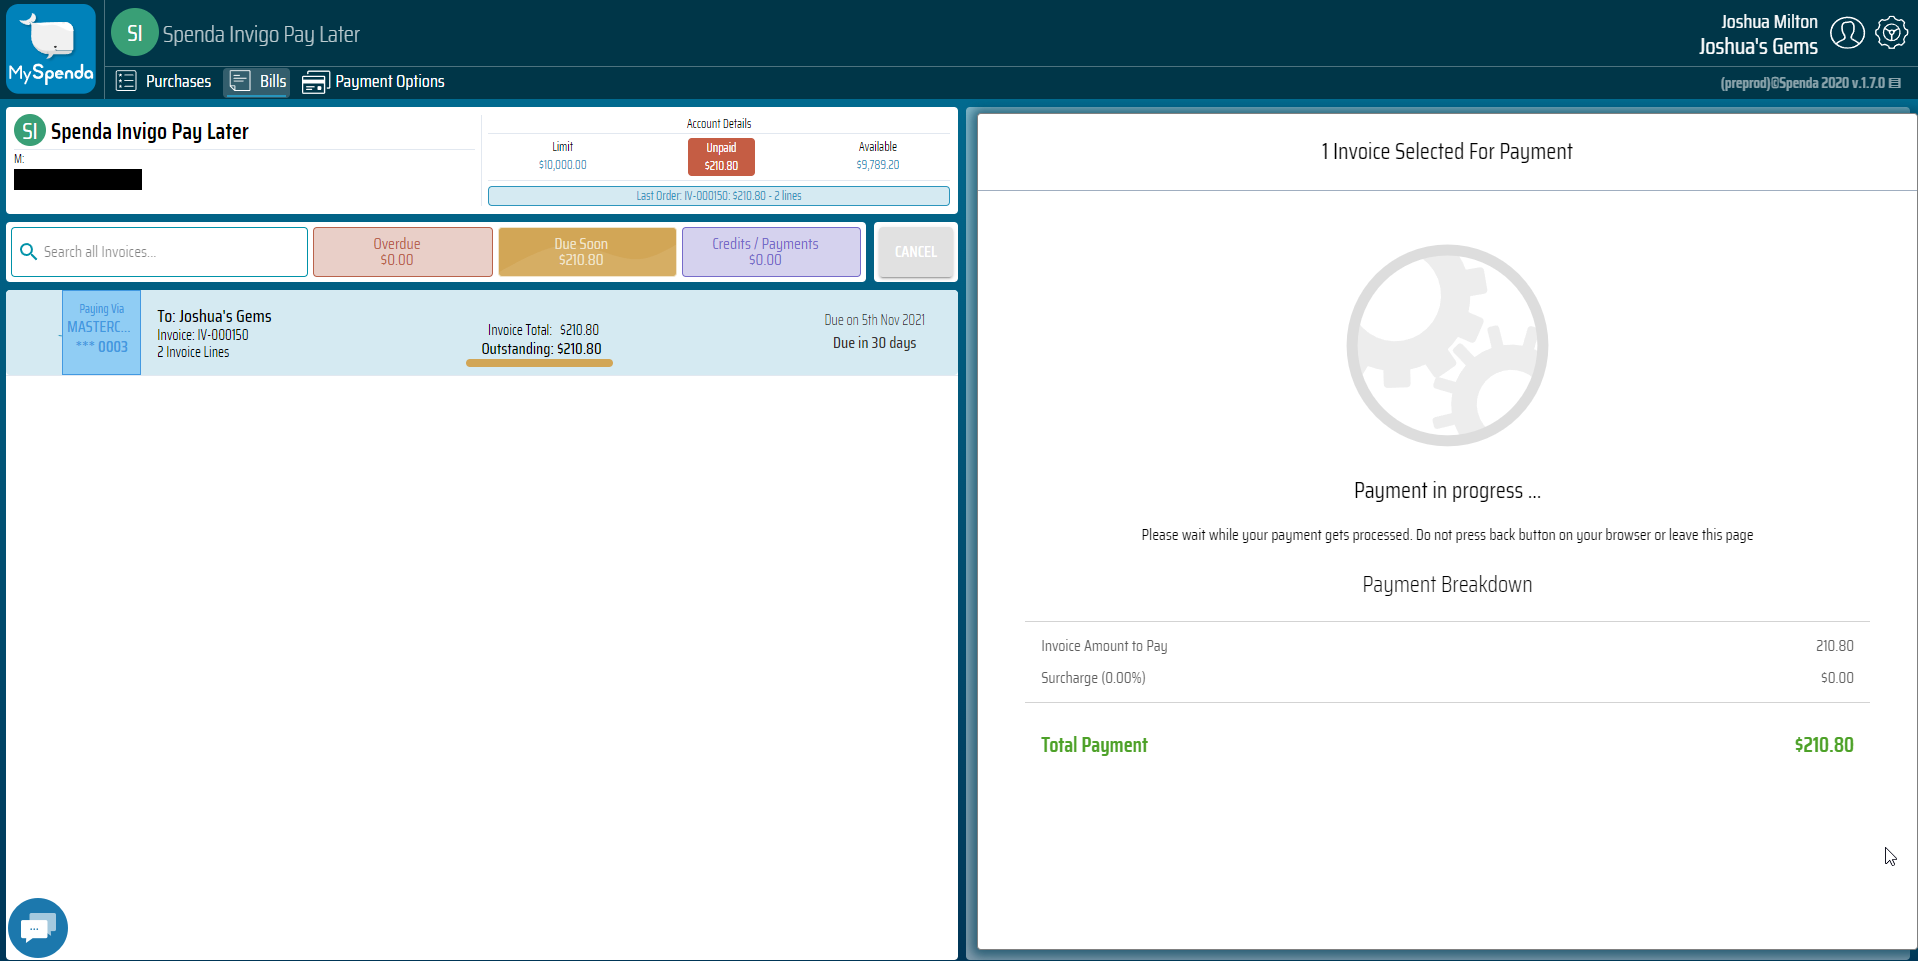Click the version info icon next to v.1.7.0
The height and width of the screenshot is (961, 1918).
coord(1894,83)
